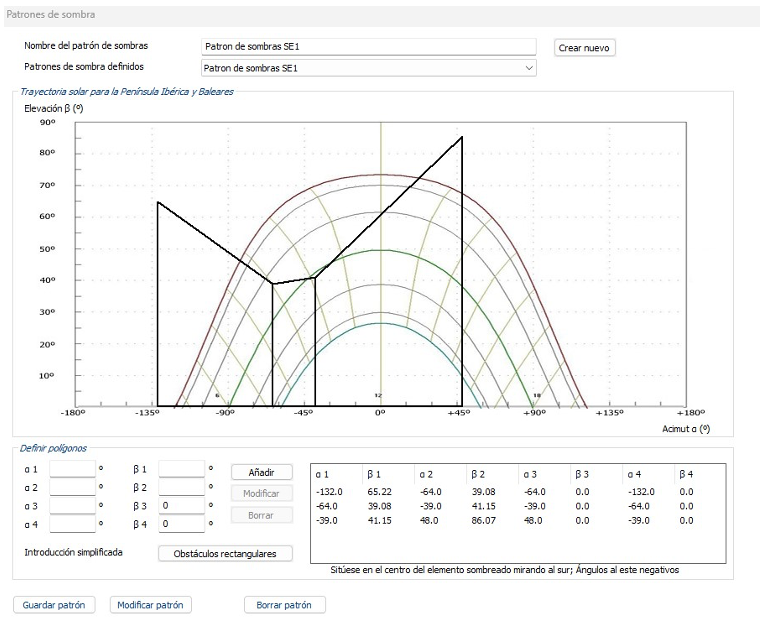
Task: Click the Borrar patrón button
Action: pyautogui.click(x=284, y=605)
